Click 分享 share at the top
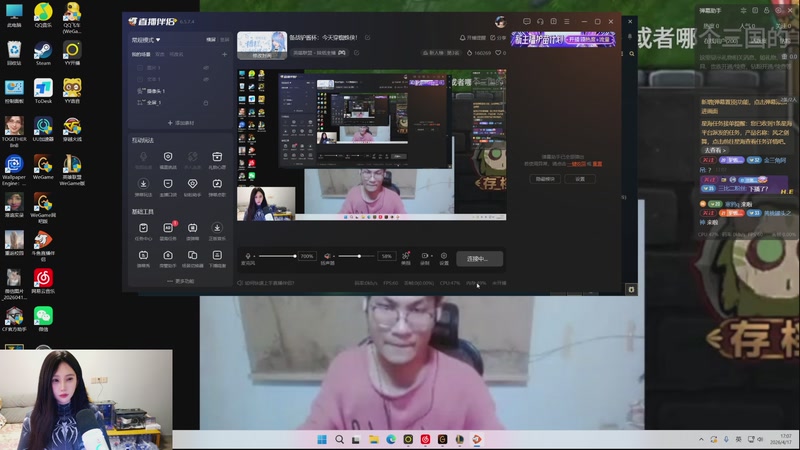Viewport: 800px width, 450px height. 498,38
